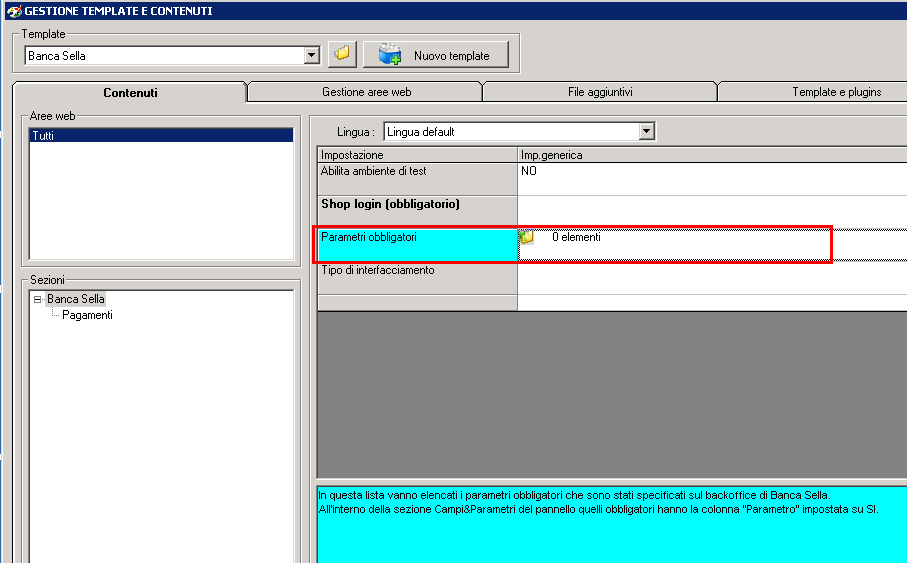
Task: Open the File aggiuntivi tab
Action: 600,91
